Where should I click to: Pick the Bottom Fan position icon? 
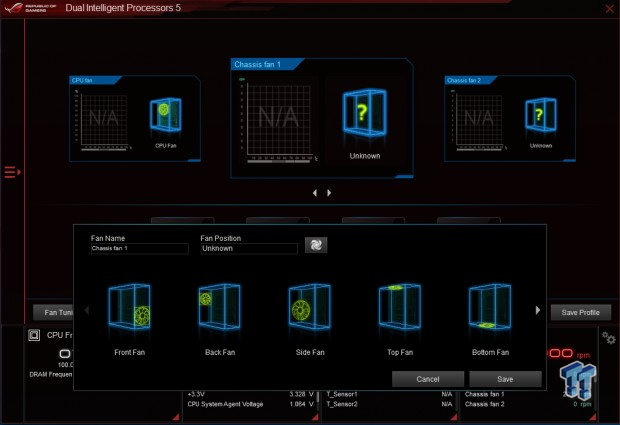pos(490,307)
